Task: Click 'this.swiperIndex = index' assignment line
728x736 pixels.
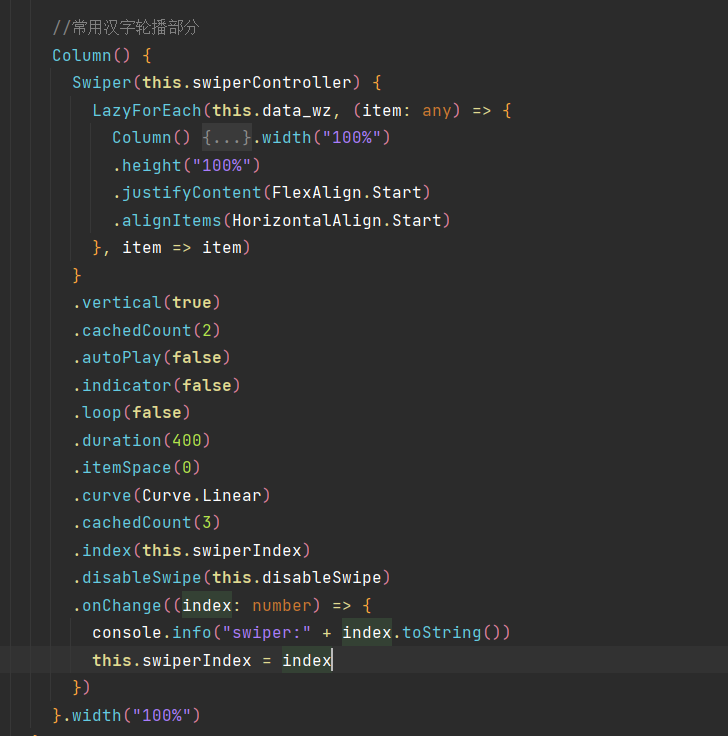Action: click(212, 660)
